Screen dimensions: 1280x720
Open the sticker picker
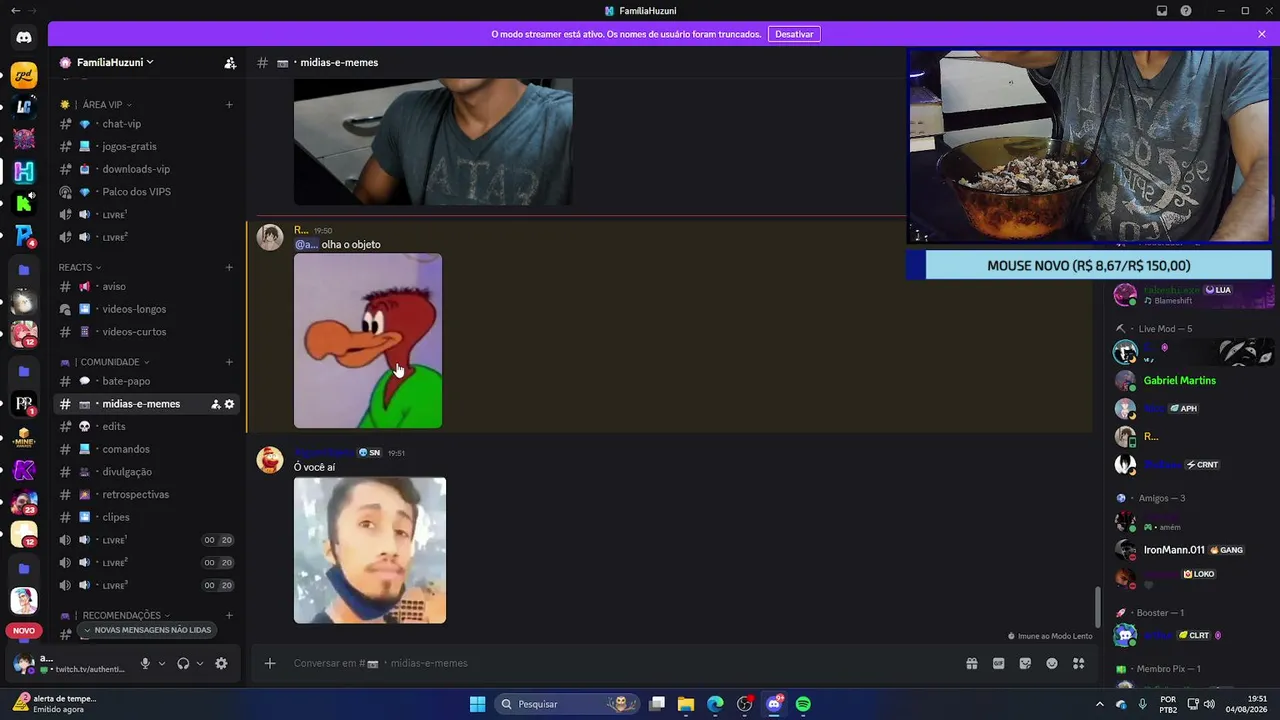click(x=1025, y=663)
